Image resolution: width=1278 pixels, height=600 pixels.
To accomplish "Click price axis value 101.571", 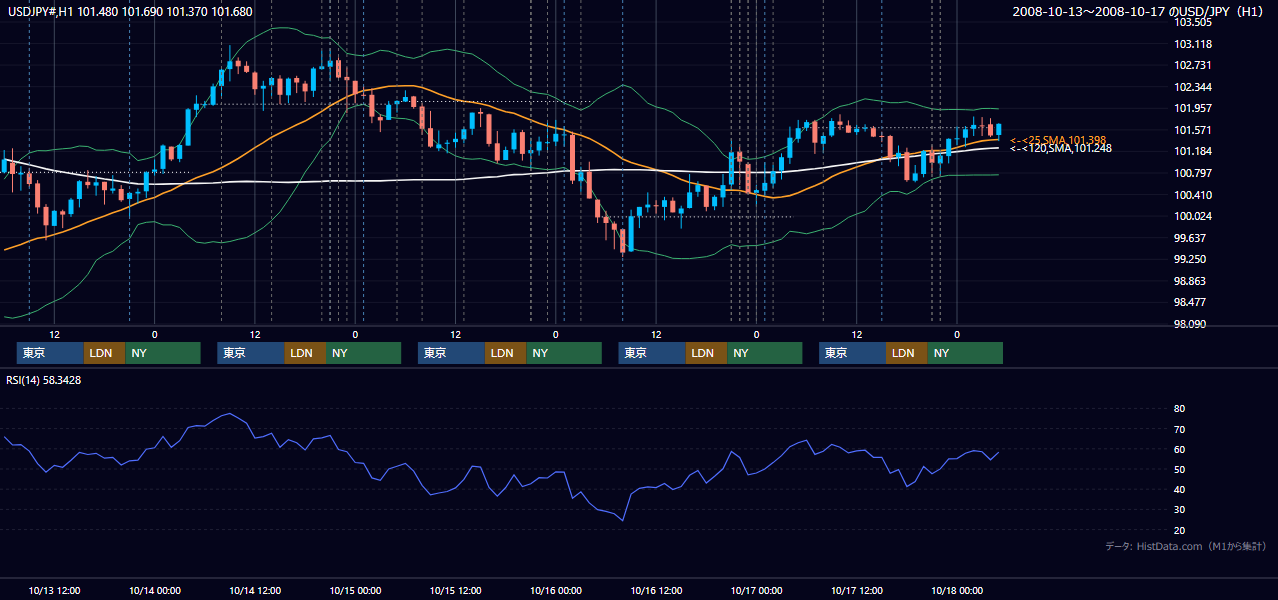I will [1193, 130].
